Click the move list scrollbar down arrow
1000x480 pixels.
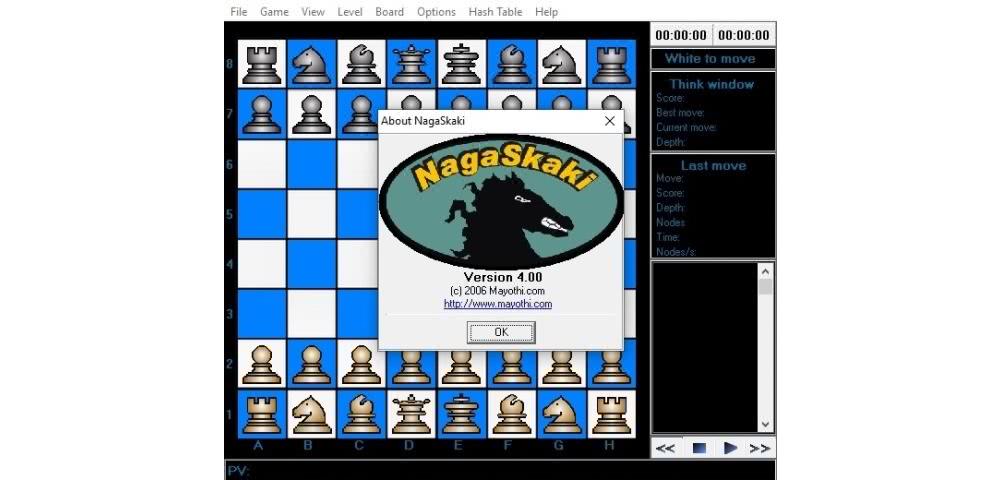pos(766,424)
